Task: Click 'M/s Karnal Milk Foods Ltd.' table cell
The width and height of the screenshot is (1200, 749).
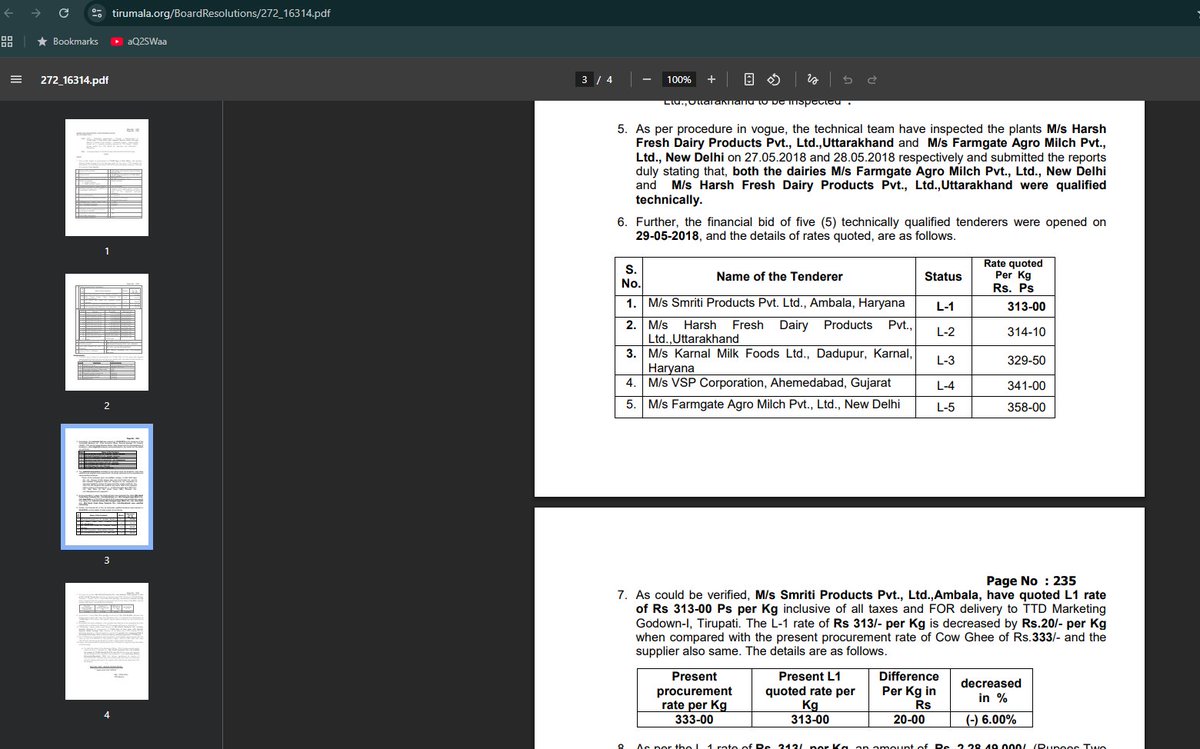Action: 778,360
